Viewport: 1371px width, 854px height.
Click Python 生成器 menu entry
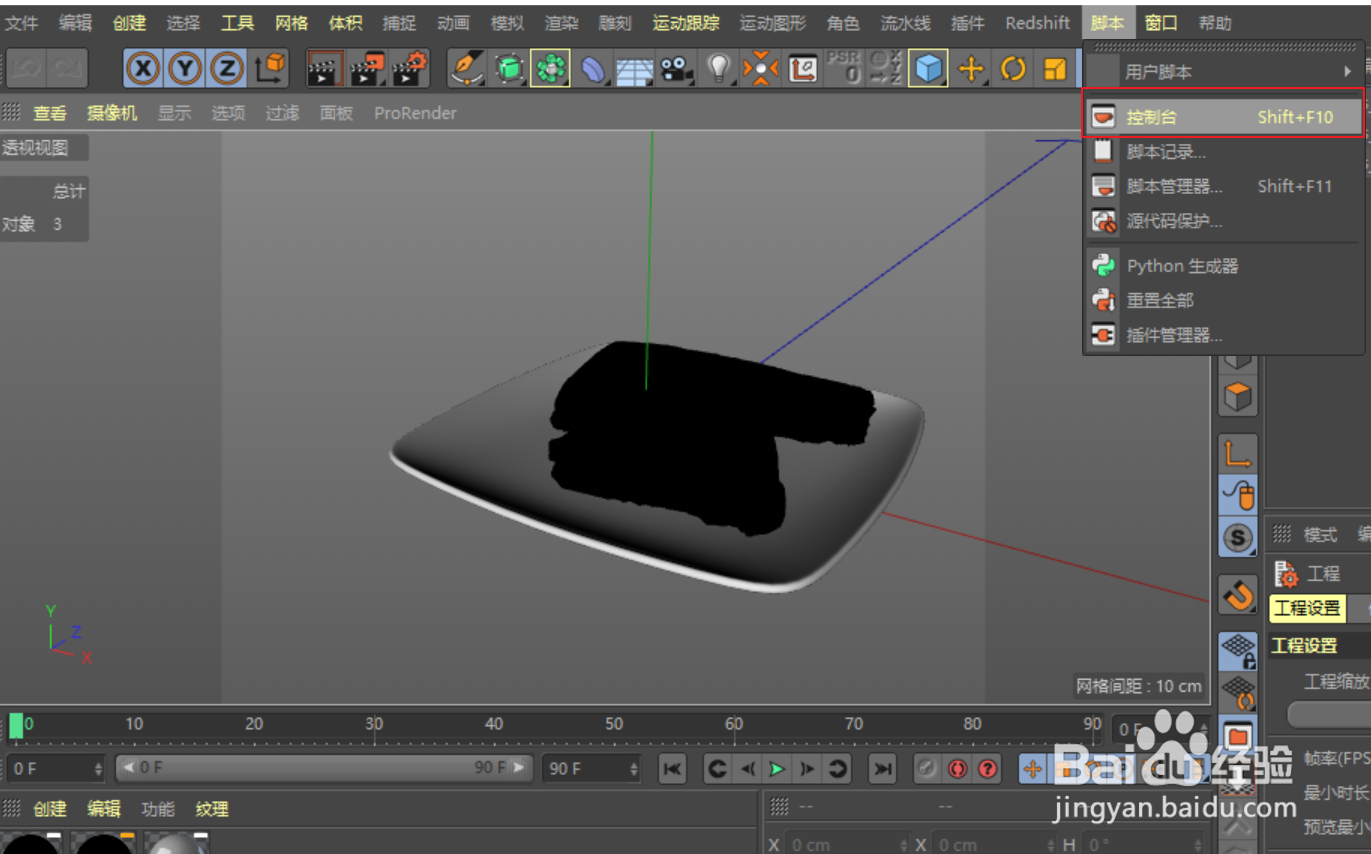1182,266
